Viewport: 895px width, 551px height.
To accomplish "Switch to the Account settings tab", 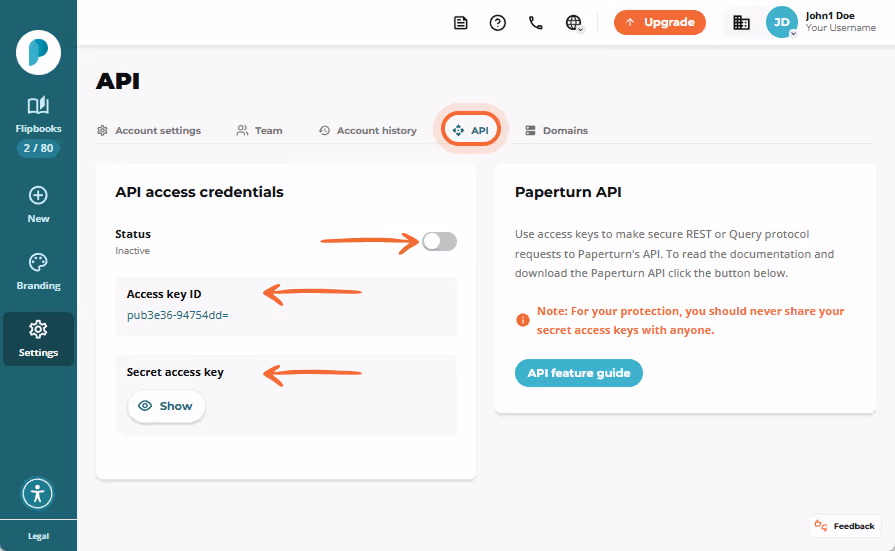I will (x=149, y=131).
